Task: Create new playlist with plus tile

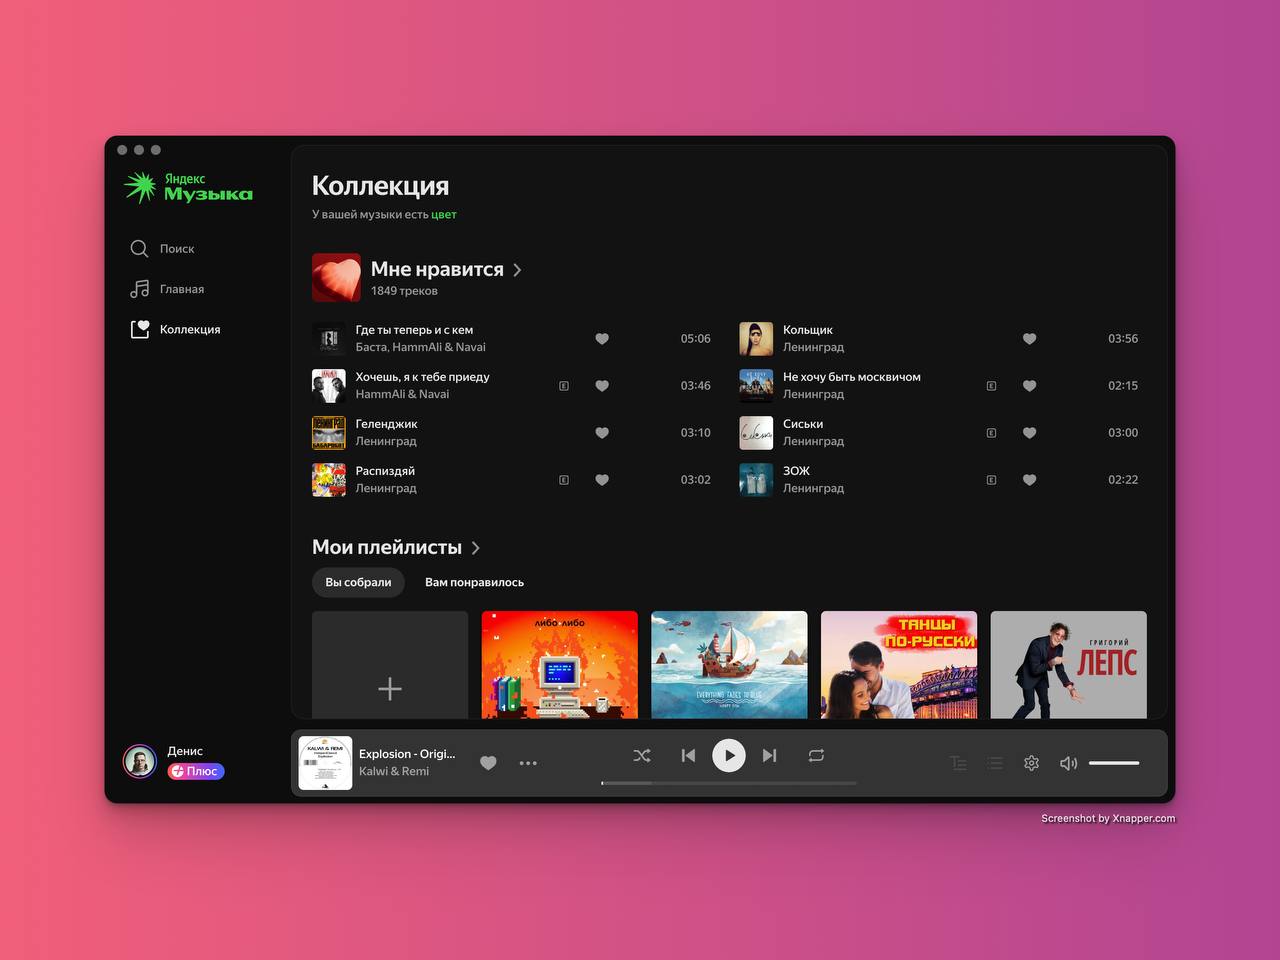Action: pos(390,665)
